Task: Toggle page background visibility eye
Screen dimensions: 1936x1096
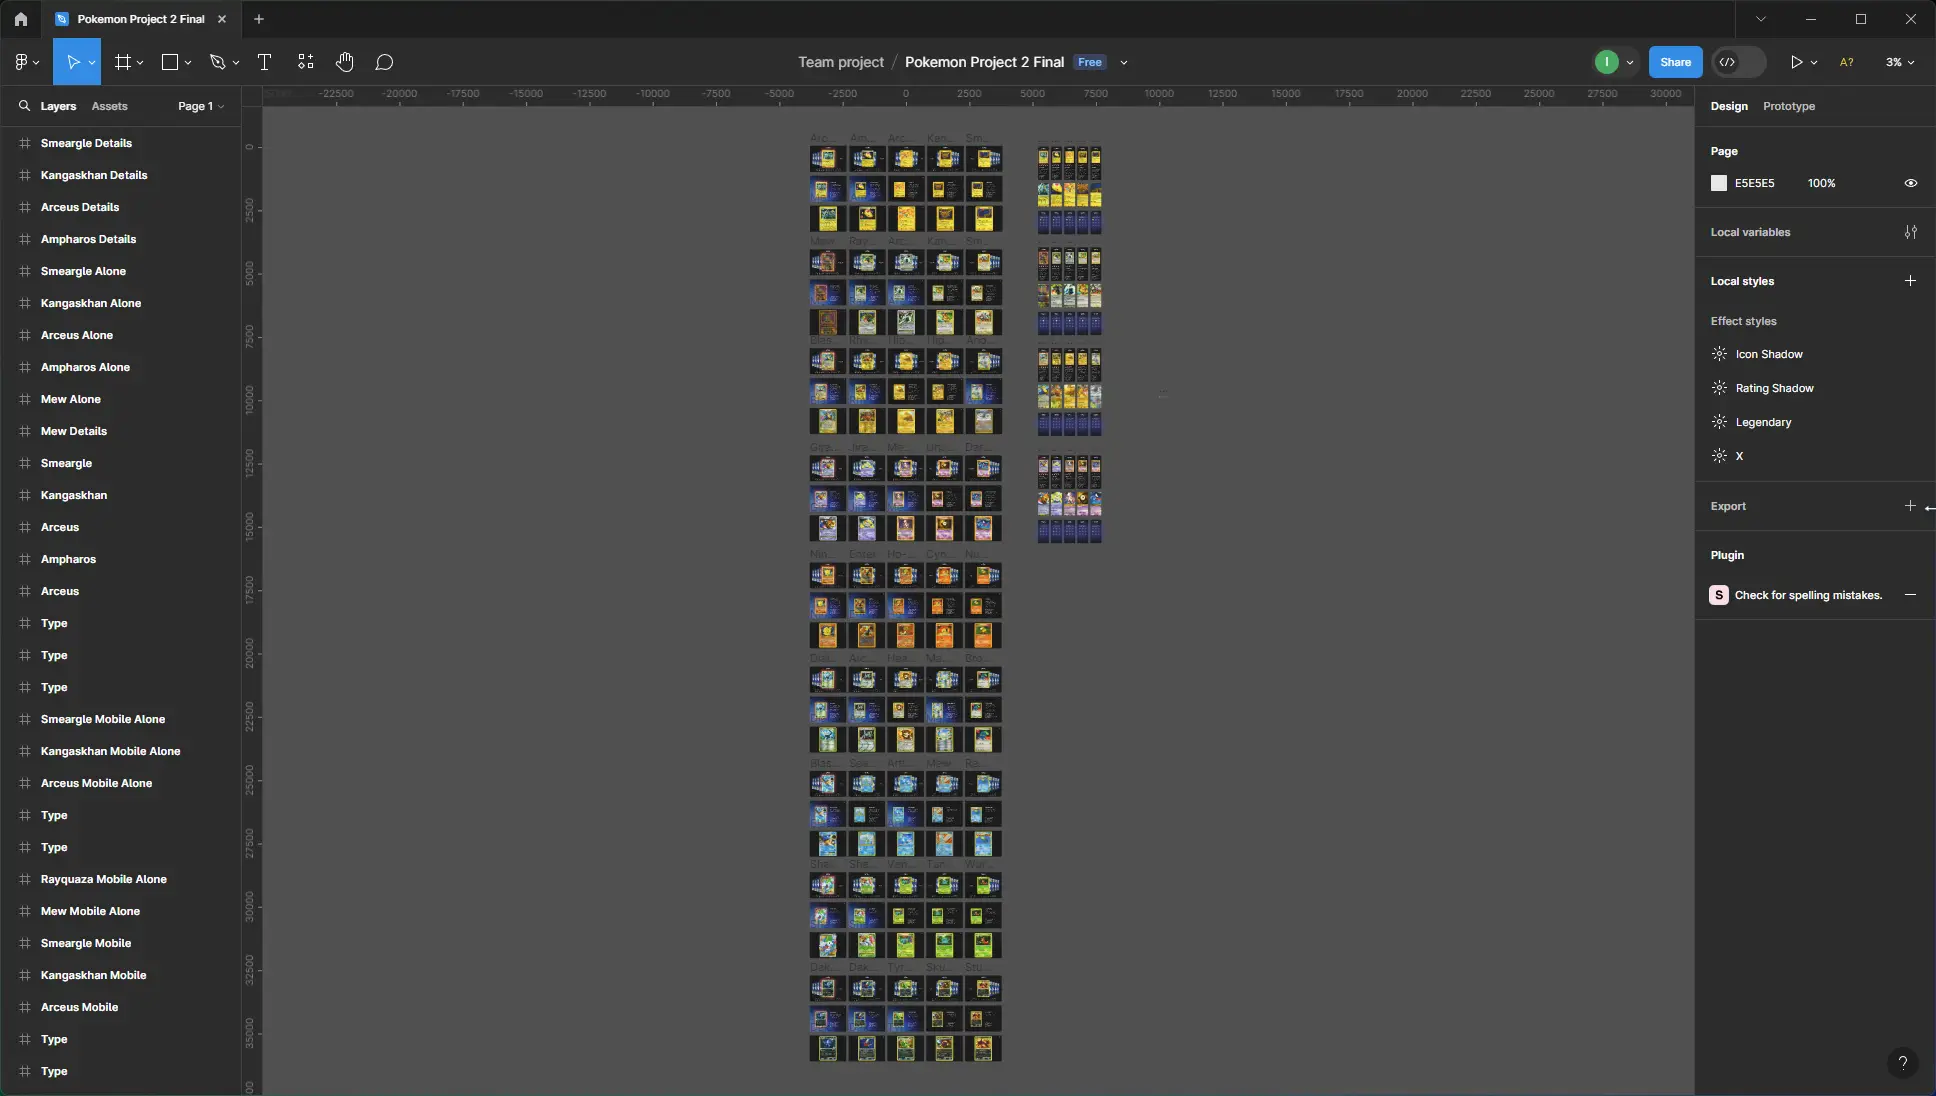Action: pyautogui.click(x=1910, y=183)
